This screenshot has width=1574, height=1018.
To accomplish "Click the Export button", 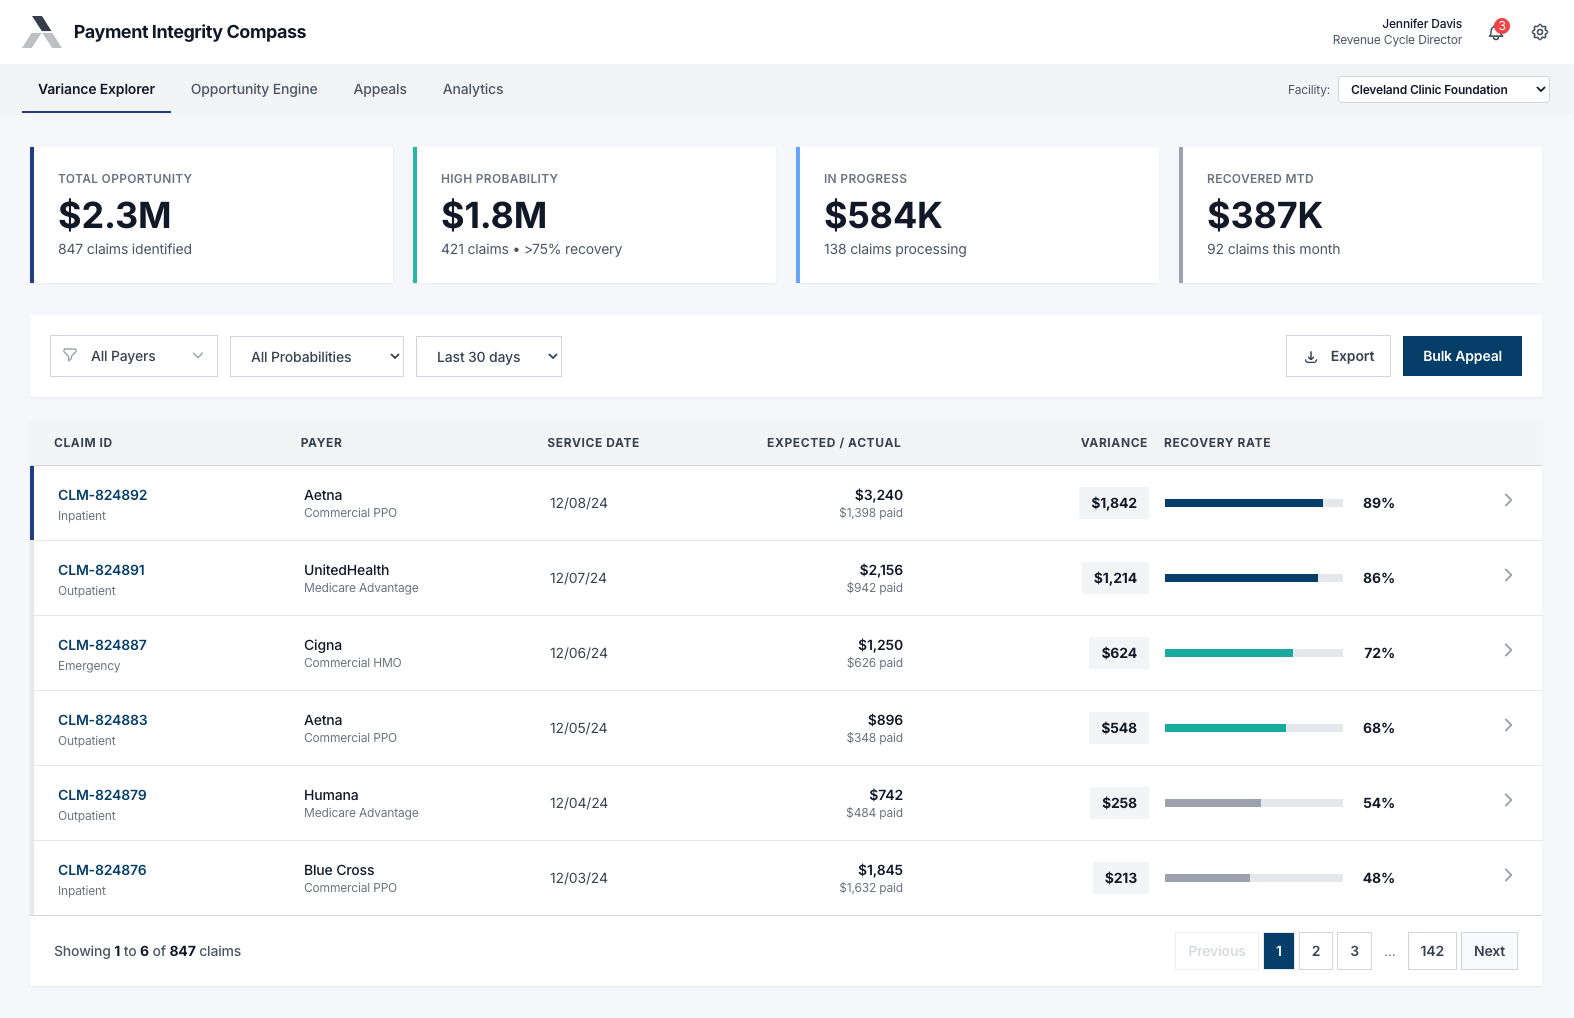I will click(1338, 356).
